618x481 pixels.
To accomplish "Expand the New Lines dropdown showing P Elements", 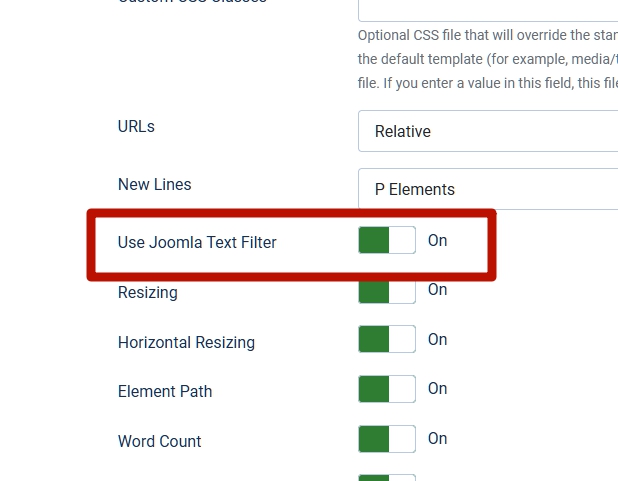I will (488, 189).
